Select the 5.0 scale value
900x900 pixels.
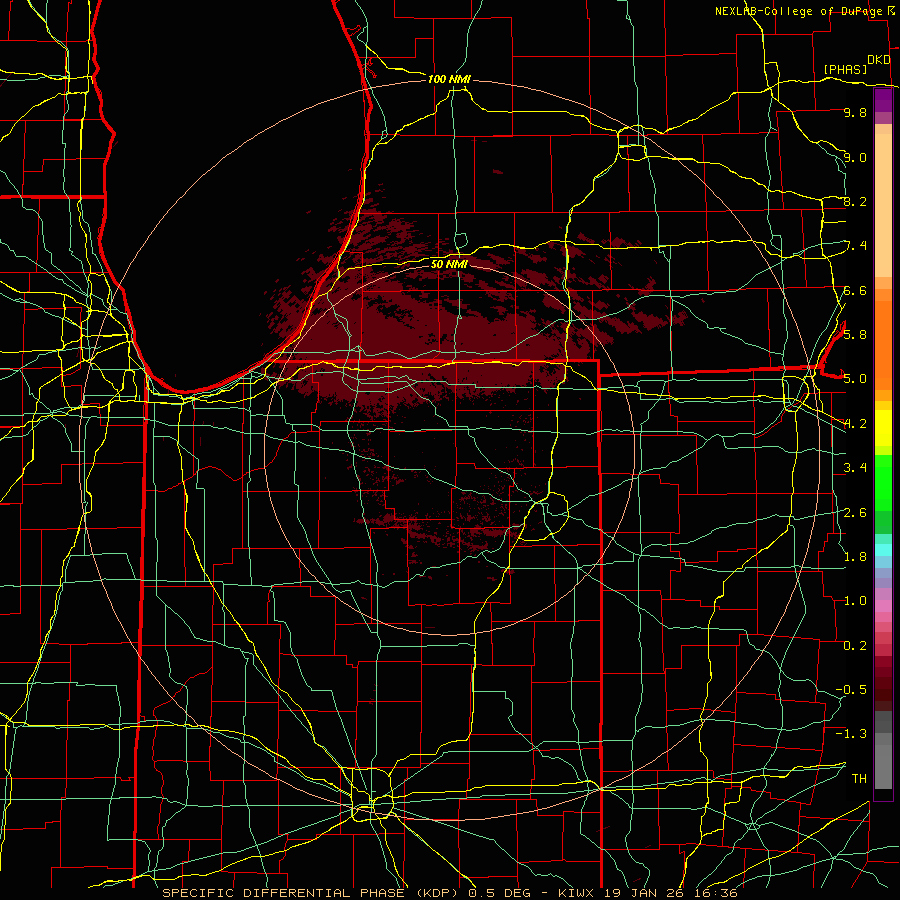click(855, 379)
